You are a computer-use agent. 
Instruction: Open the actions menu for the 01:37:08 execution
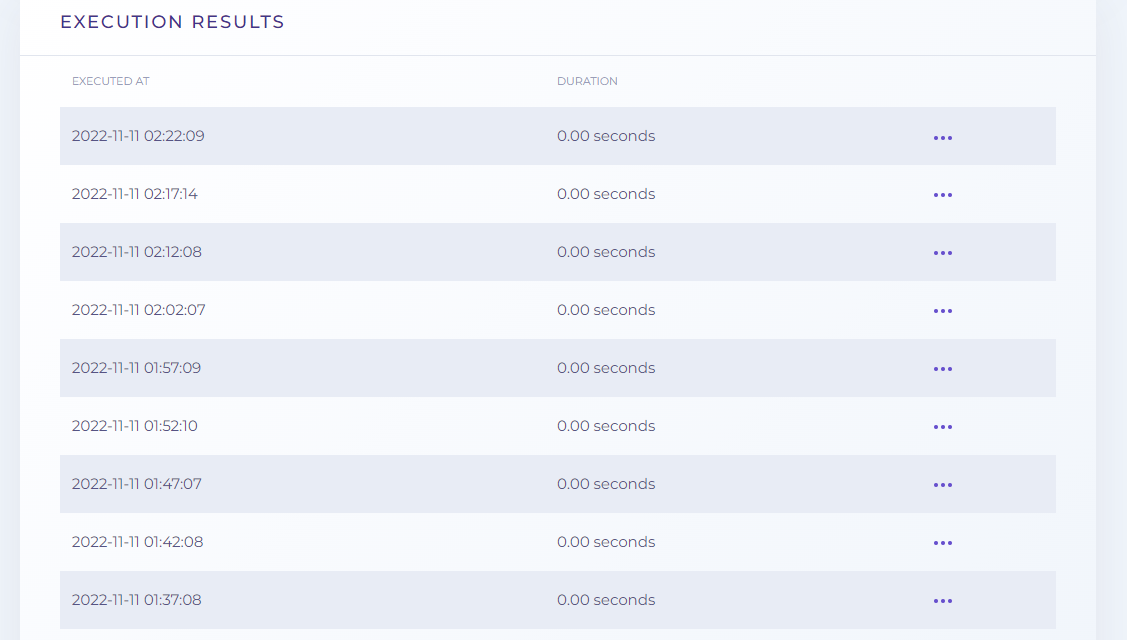(942, 600)
